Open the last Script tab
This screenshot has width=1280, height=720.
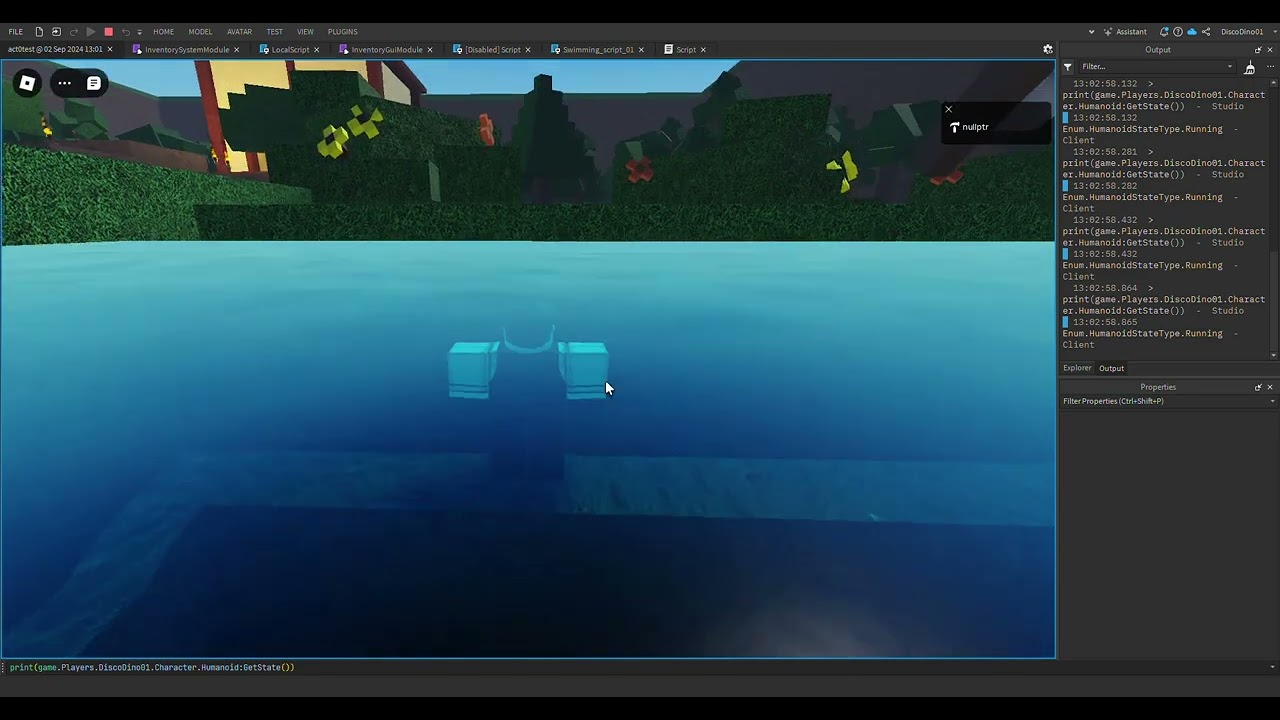pyautogui.click(x=685, y=49)
